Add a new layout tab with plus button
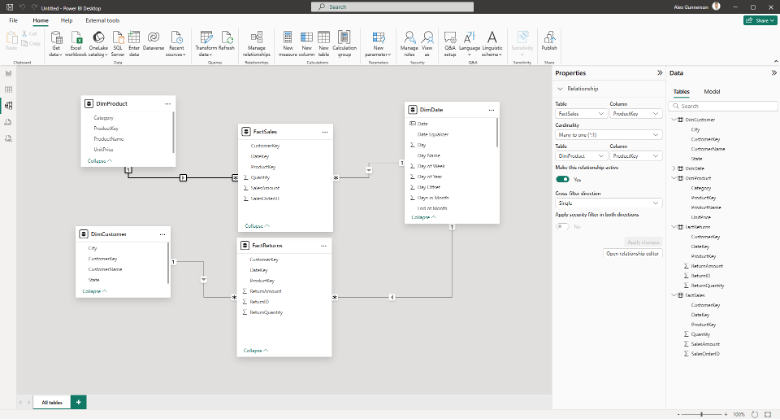 point(79,402)
